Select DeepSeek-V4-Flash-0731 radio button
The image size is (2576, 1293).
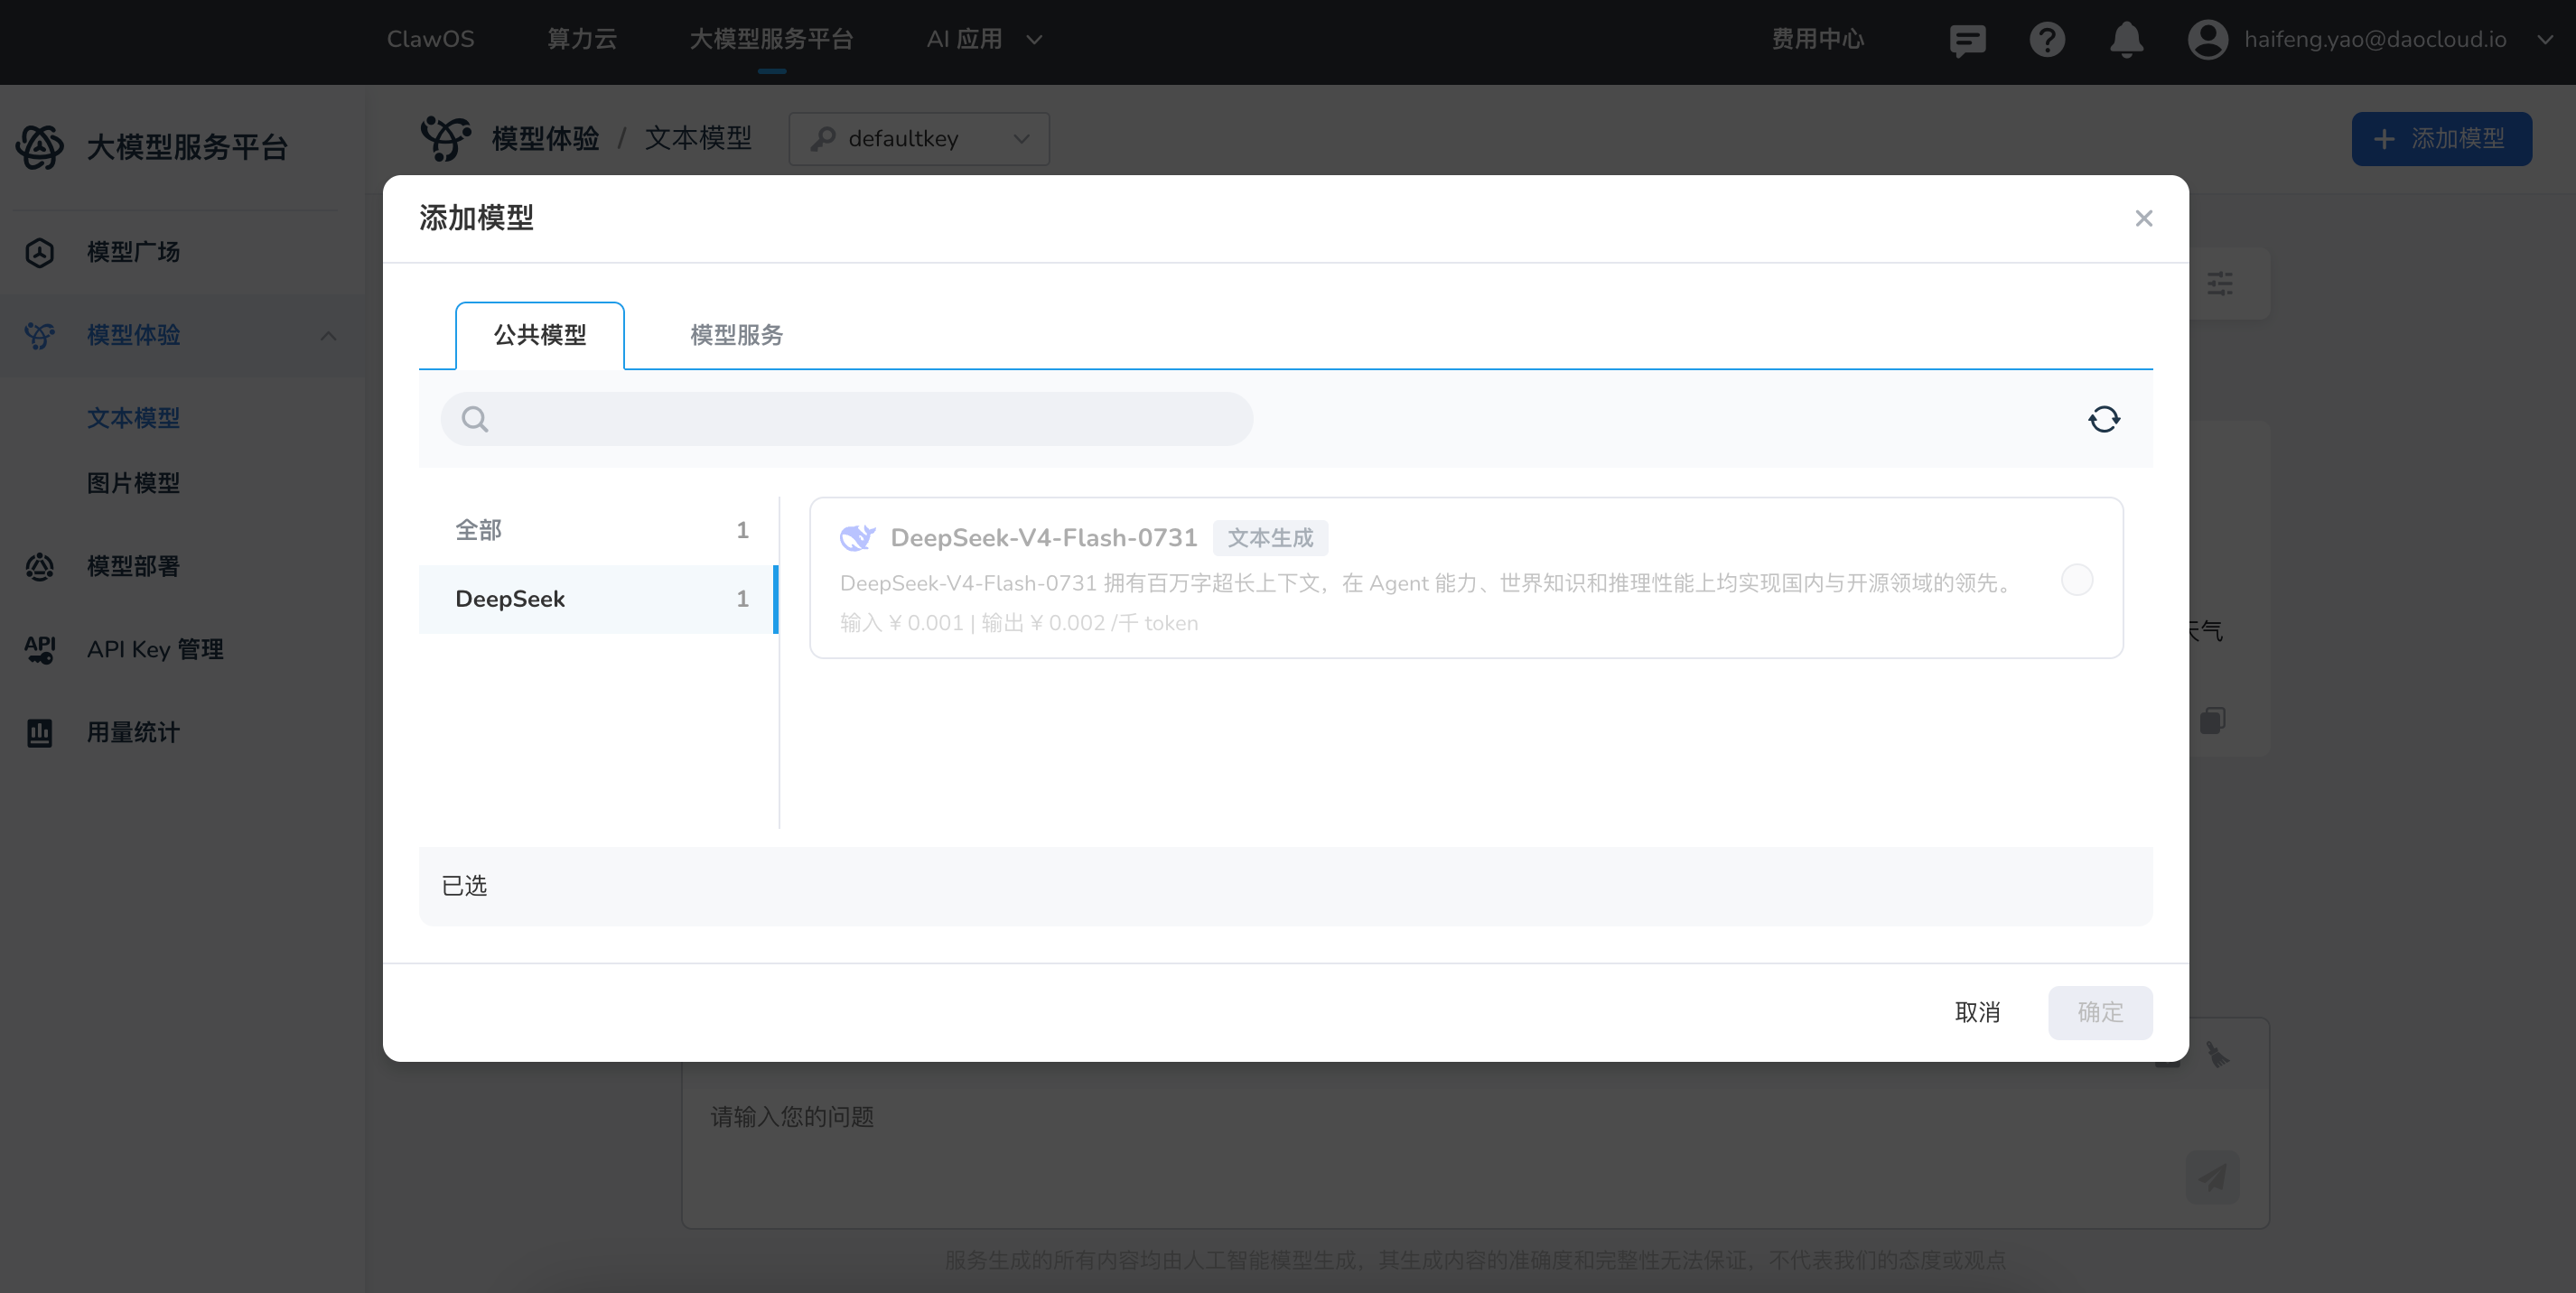[x=2077, y=580]
